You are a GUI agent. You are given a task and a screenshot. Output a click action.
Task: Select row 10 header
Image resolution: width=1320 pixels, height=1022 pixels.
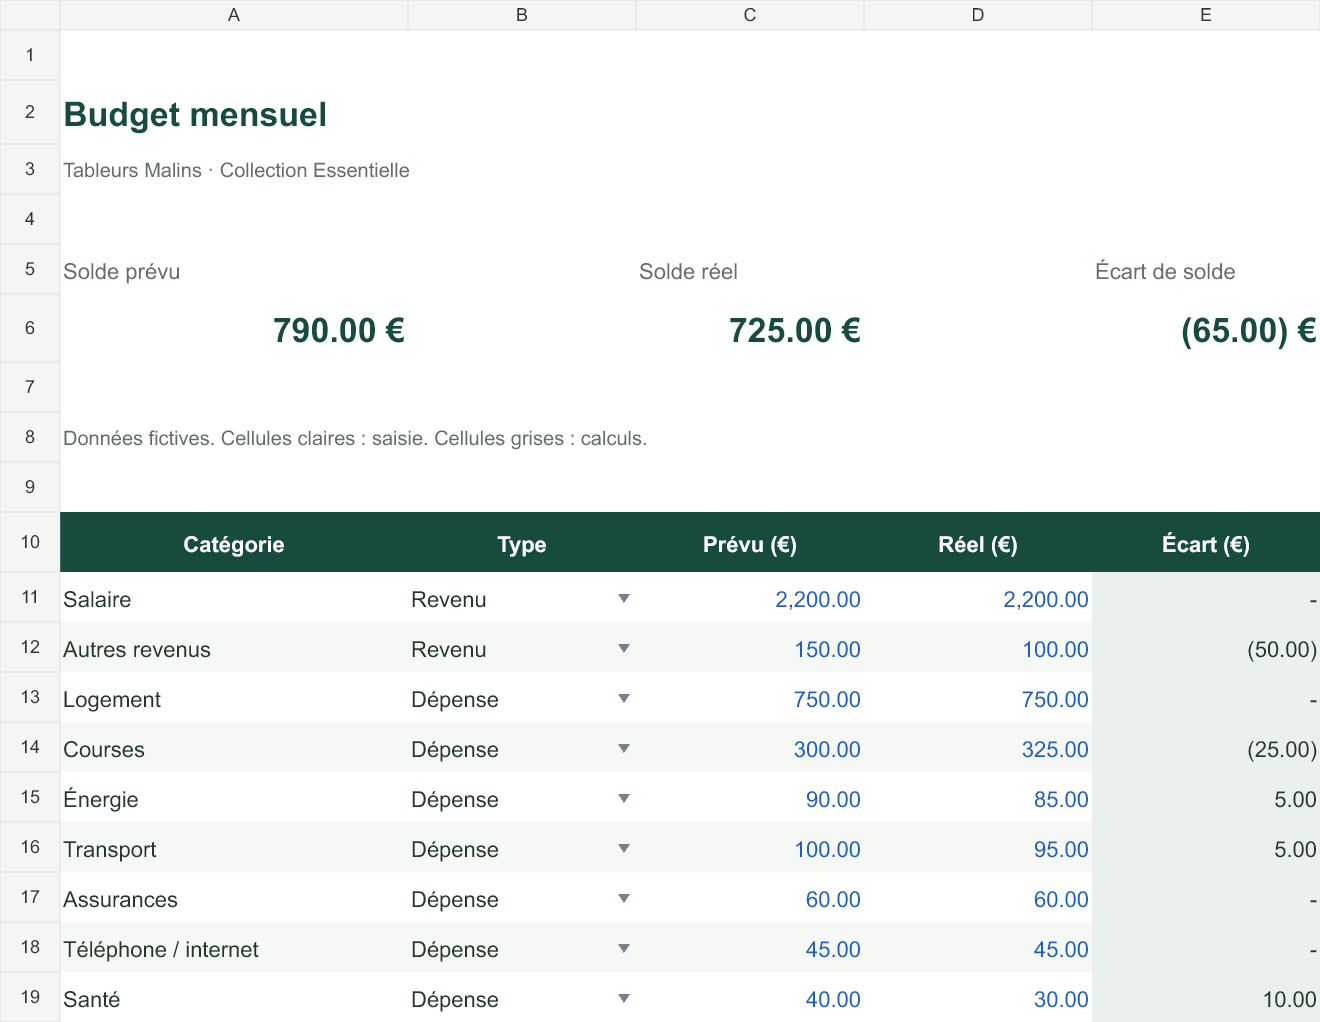(x=30, y=542)
